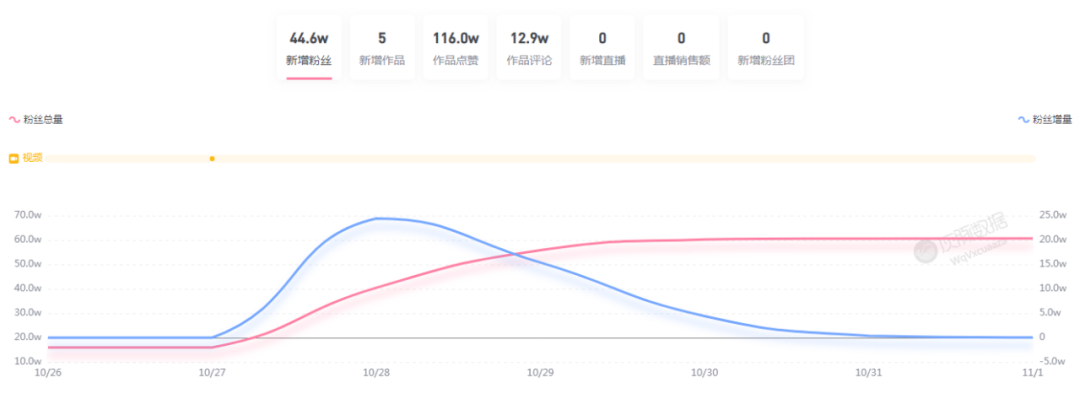The width and height of the screenshot is (1080, 399).
Task: Select the 新增粉丝团 metric card
Action: click(766, 48)
